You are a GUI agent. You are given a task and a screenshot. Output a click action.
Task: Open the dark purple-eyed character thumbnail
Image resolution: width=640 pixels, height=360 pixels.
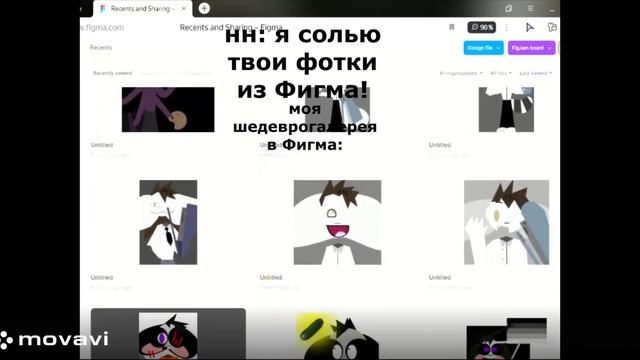point(507,339)
